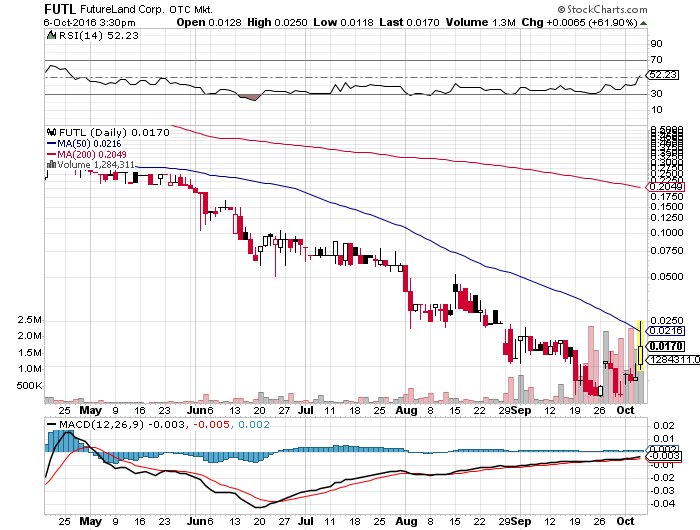
Task: Click the Low 0.0118 value in header
Action: point(343,22)
